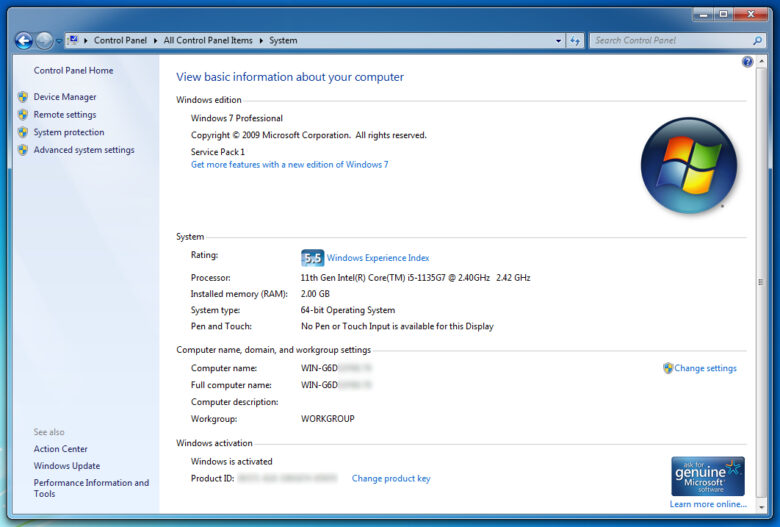Close the System window

click(751, 14)
